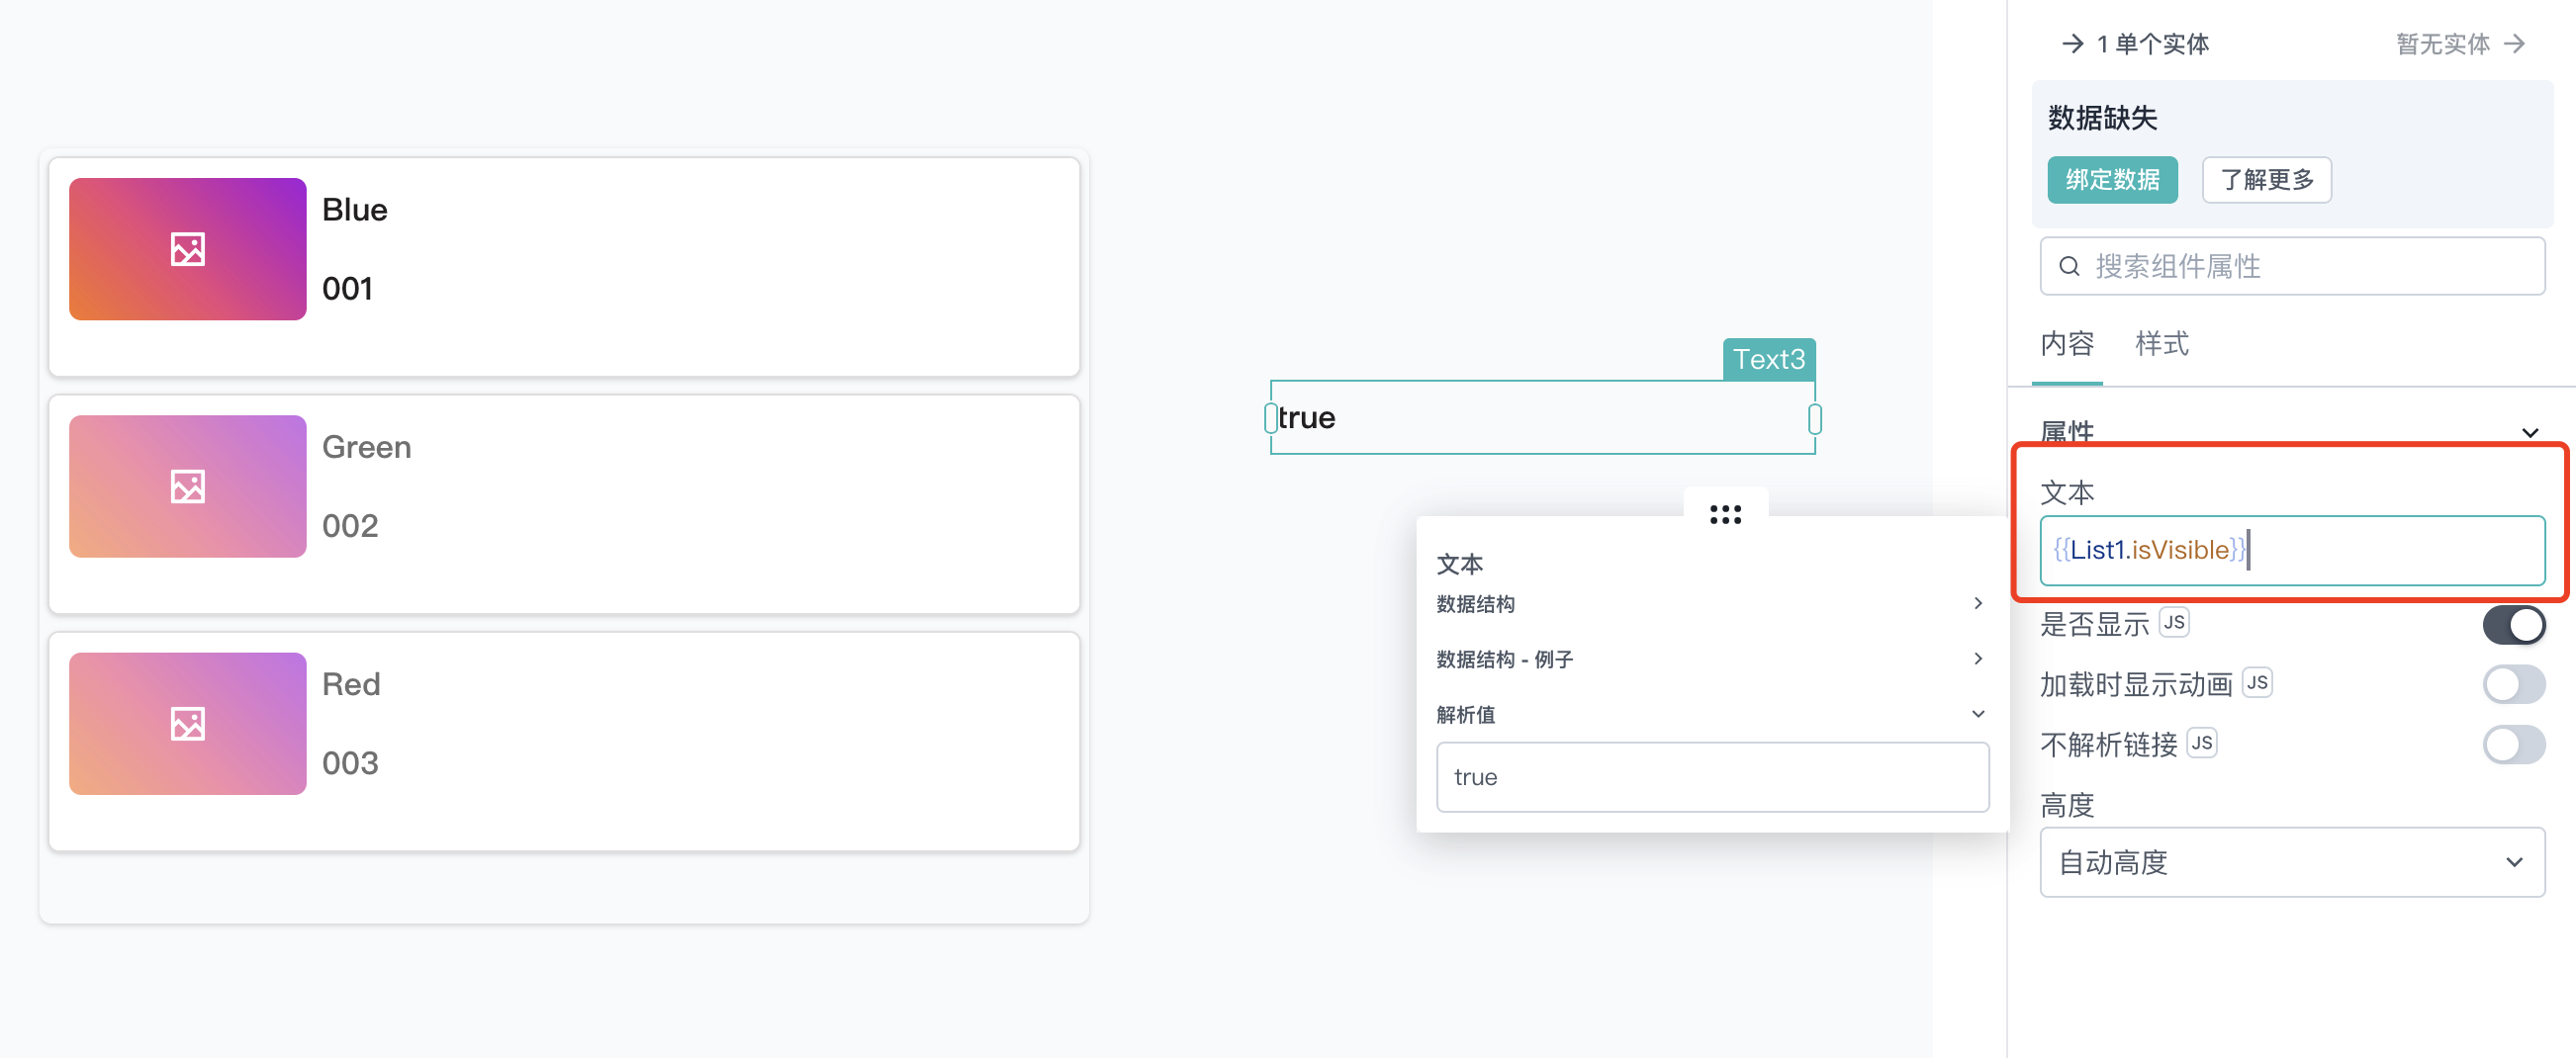Click the 文本 field containing {{List1.isVisible}}
Viewport: 2576px width, 1058px height.
[2292, 550]
